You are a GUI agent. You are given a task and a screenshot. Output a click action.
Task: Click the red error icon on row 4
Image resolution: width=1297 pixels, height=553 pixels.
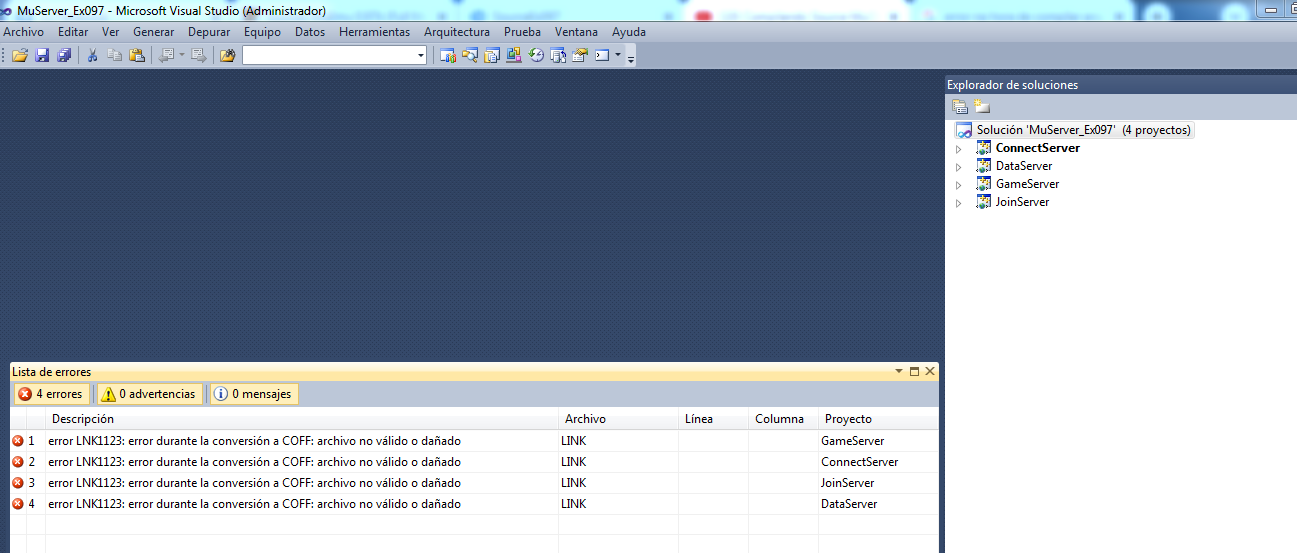tap(17, 504)
